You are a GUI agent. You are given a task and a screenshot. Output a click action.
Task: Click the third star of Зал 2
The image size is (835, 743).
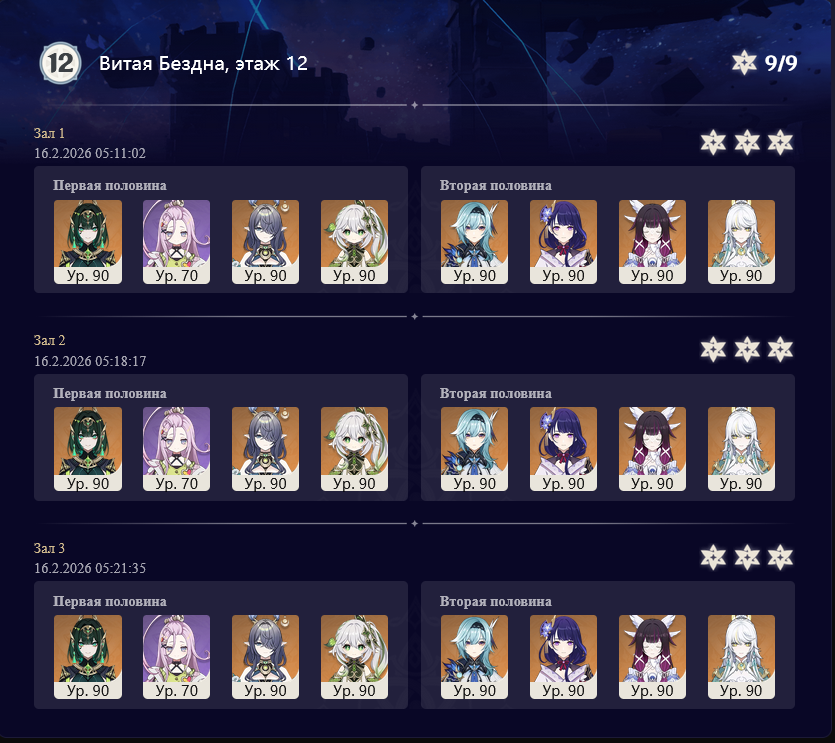tap(780, 349)
